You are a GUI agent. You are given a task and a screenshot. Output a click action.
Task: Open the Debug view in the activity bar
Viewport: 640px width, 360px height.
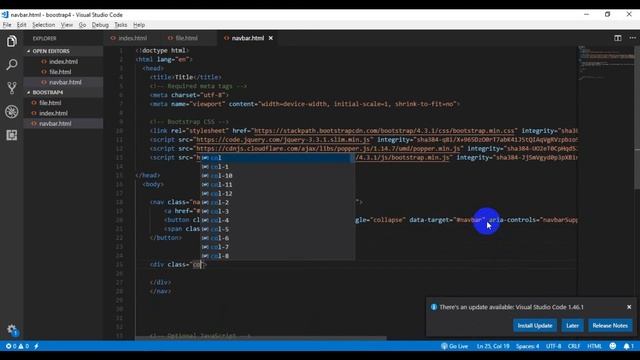11,111
